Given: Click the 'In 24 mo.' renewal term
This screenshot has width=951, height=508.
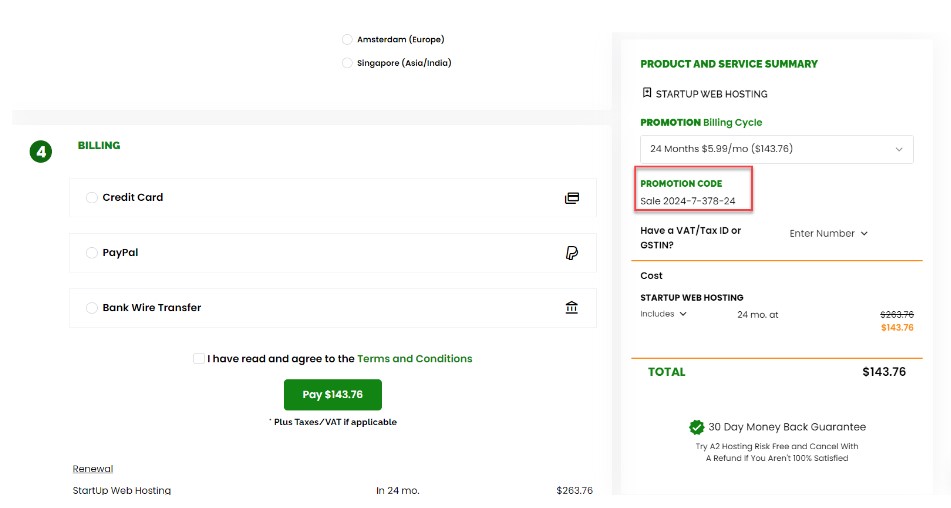Looking at the screenshot, I should click(397, 490).
